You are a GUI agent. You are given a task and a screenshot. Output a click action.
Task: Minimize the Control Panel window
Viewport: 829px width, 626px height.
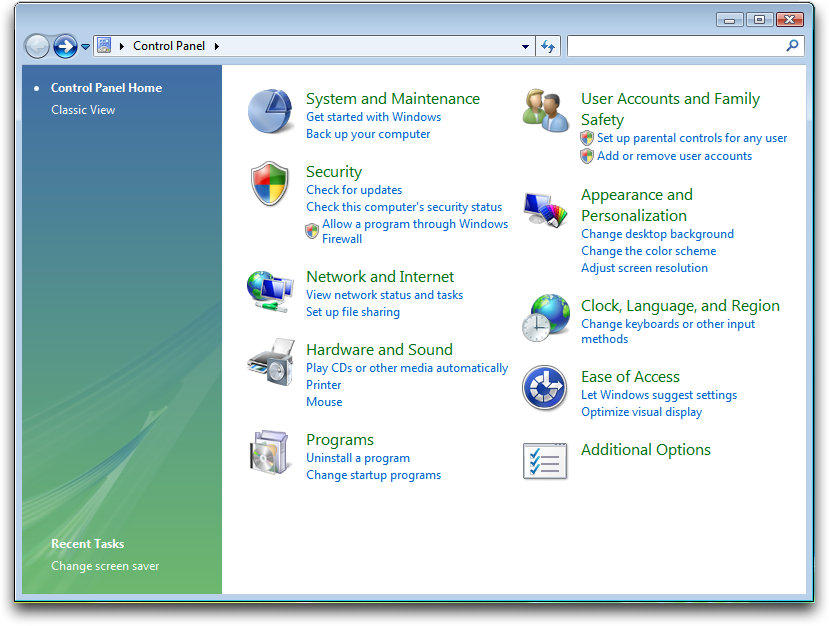tap(730, 20)
